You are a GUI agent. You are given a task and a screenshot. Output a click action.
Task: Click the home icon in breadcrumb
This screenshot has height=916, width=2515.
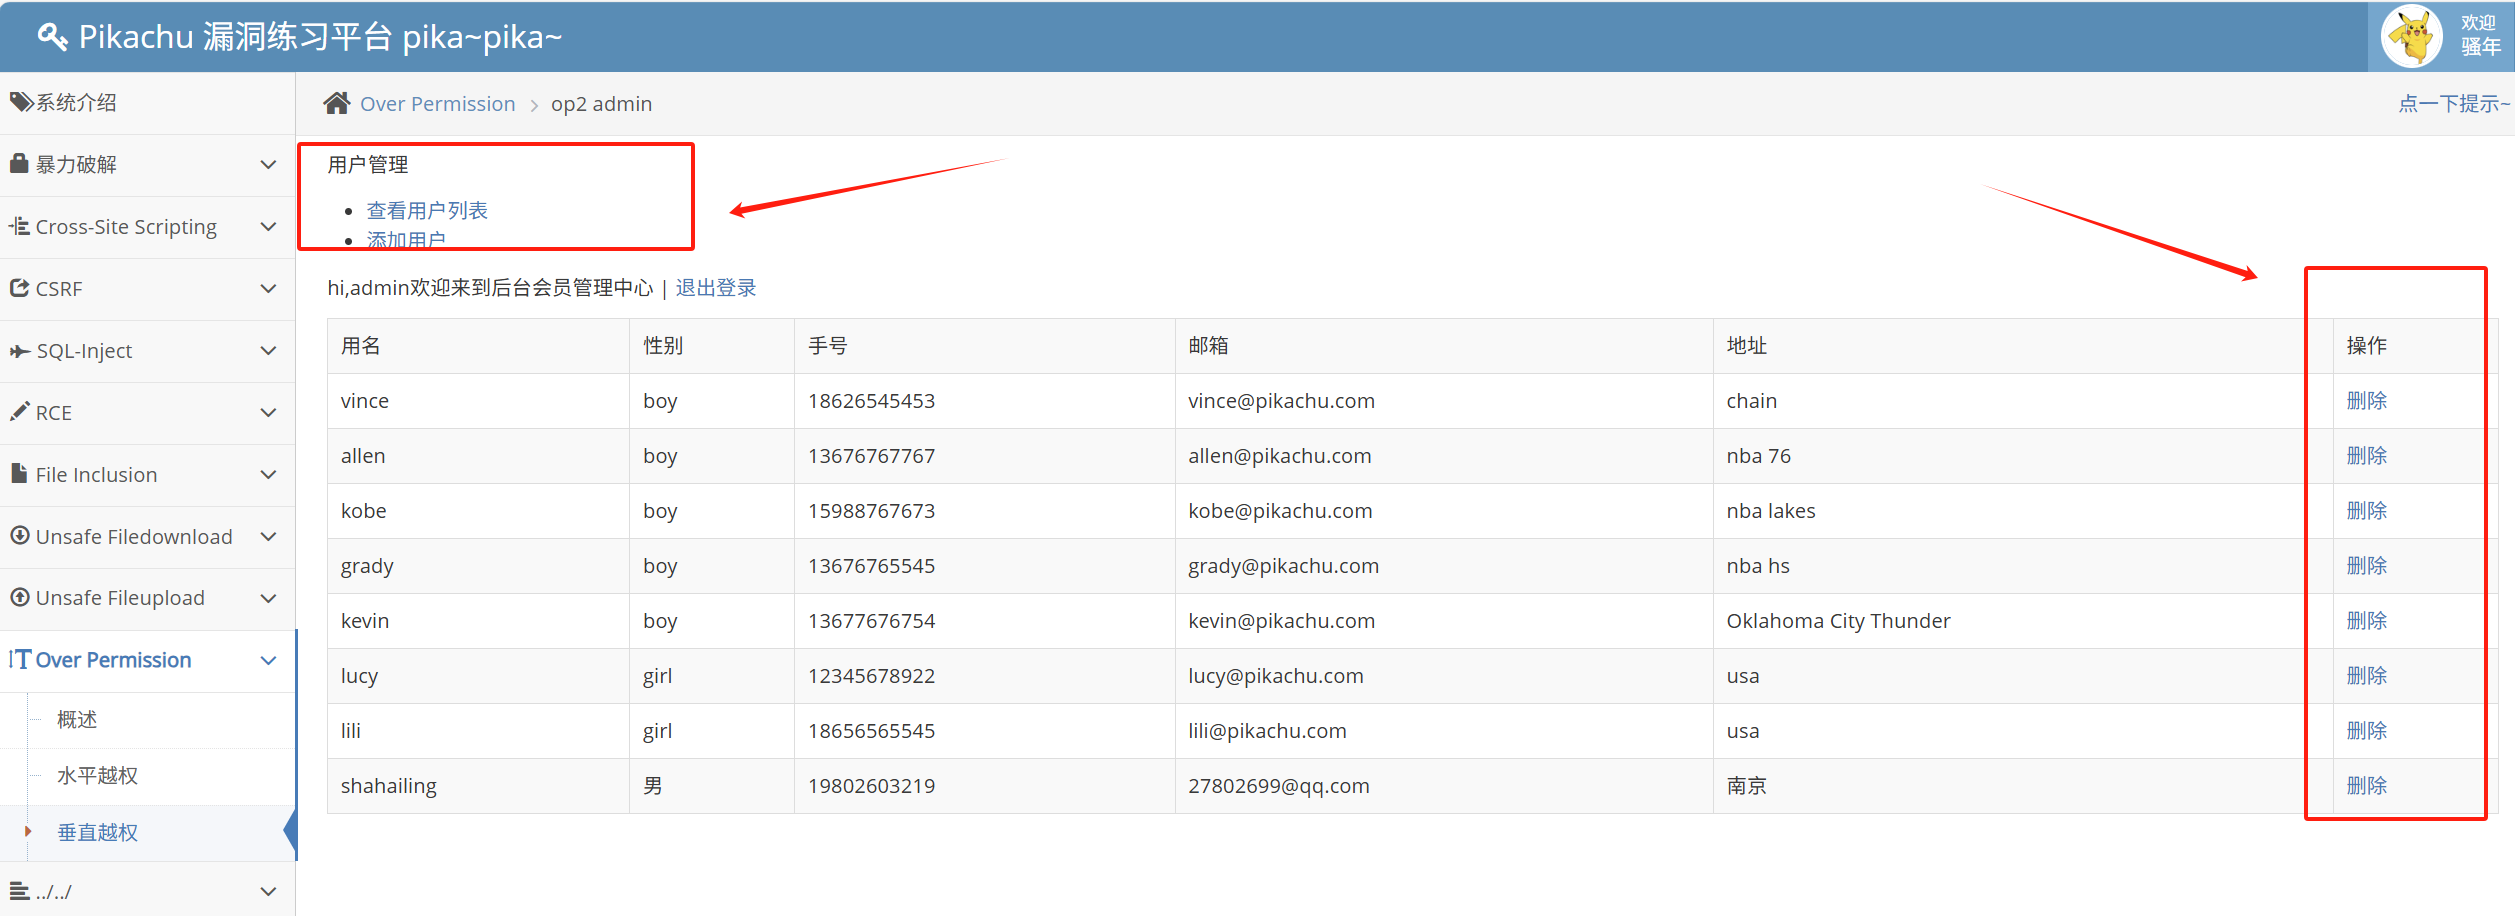[337, 103]
